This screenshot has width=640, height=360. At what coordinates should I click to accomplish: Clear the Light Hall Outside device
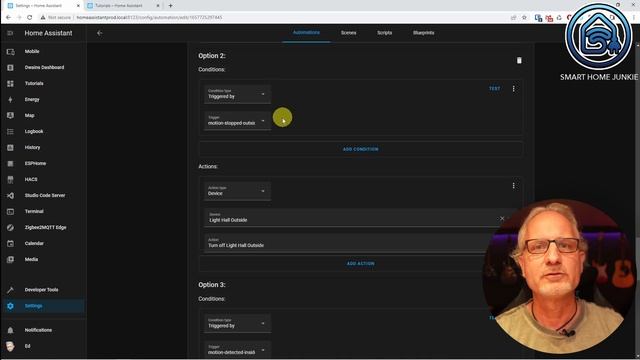point(502,218)
